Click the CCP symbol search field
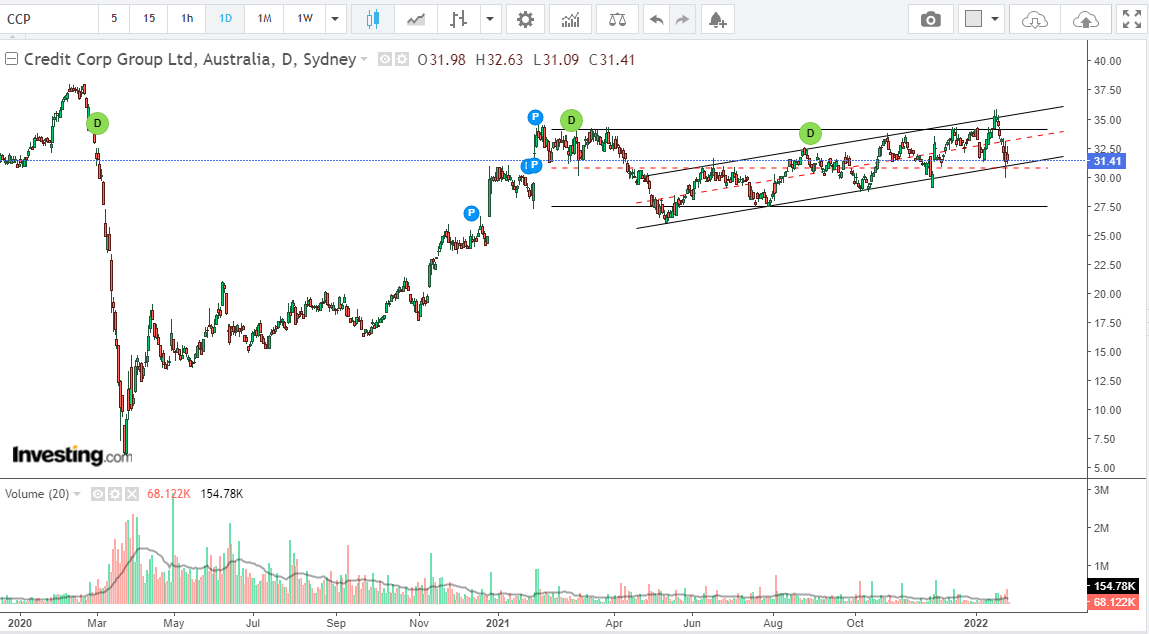The height and width of the screenshot is (634, 1149). [50, 19]
